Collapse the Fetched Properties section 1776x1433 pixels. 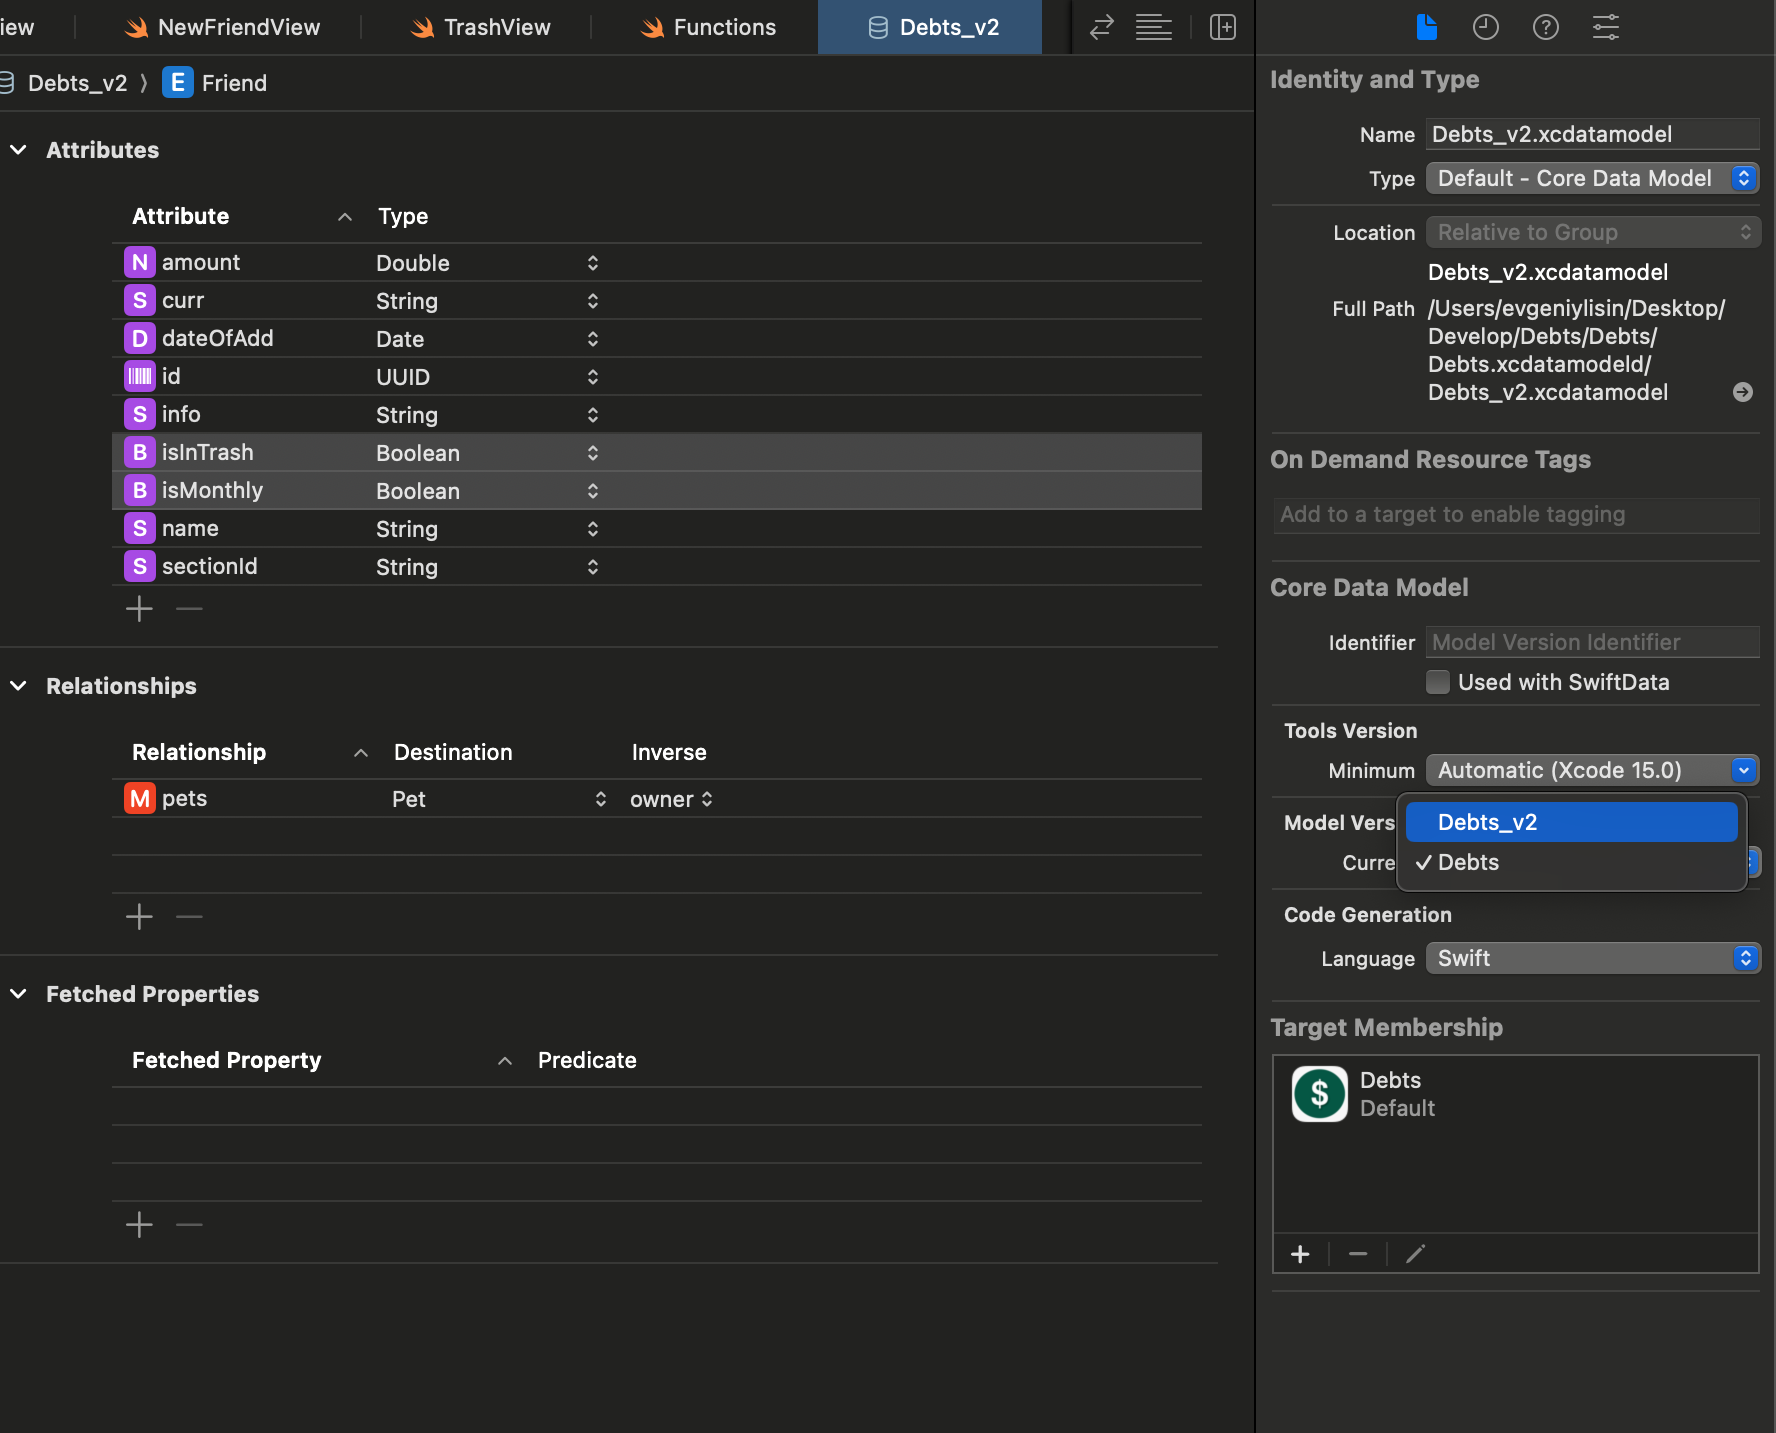pos(18,994)
